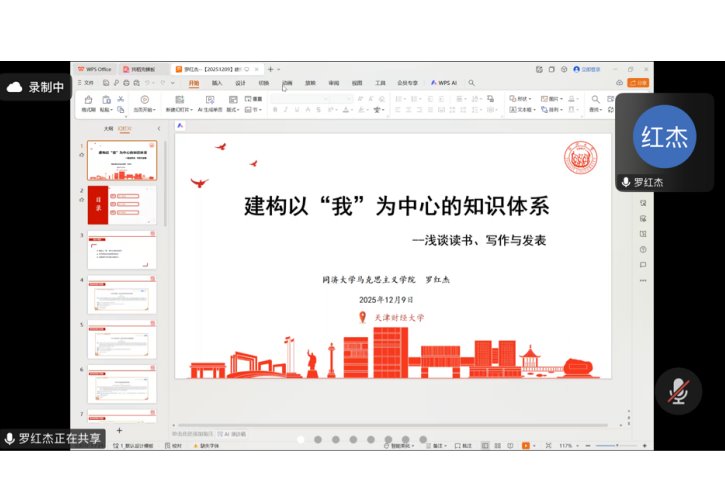Expand the Layout dropdown
This screenshot has height=501, width=725.
click(x=232, y=110)
